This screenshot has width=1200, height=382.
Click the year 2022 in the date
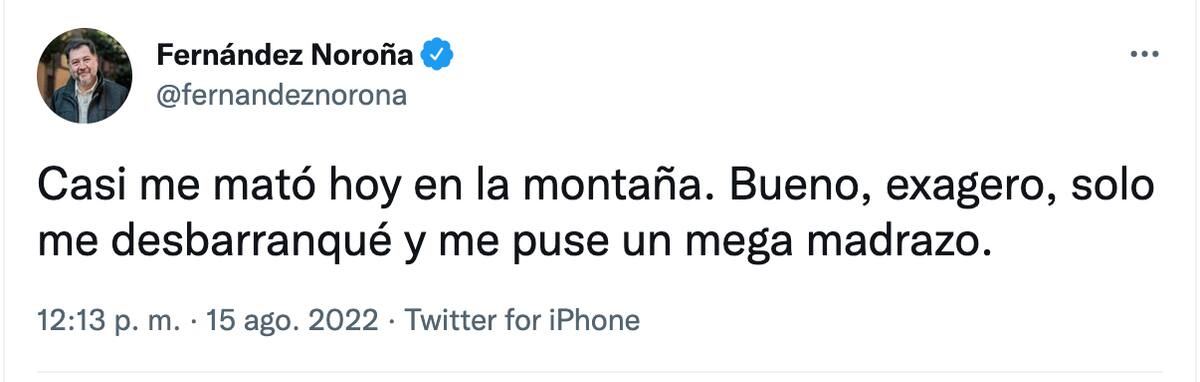click(344, 321)
